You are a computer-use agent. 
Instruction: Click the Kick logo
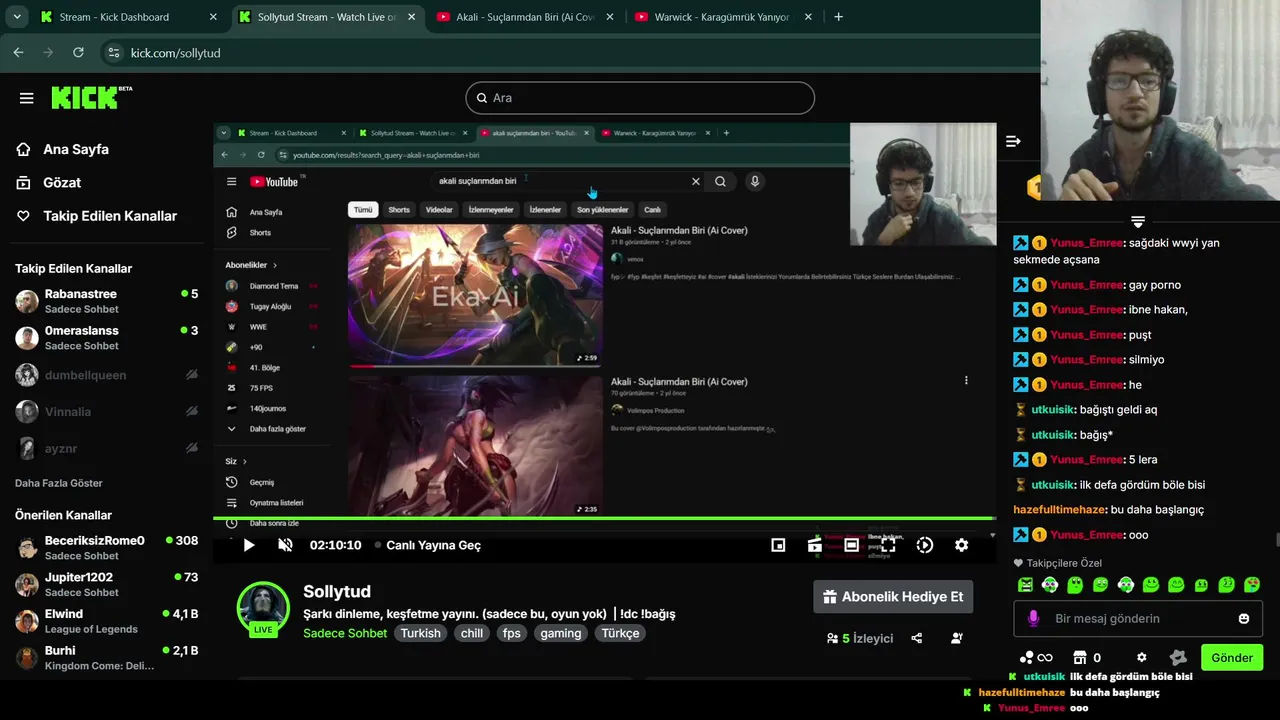(91, 97)
